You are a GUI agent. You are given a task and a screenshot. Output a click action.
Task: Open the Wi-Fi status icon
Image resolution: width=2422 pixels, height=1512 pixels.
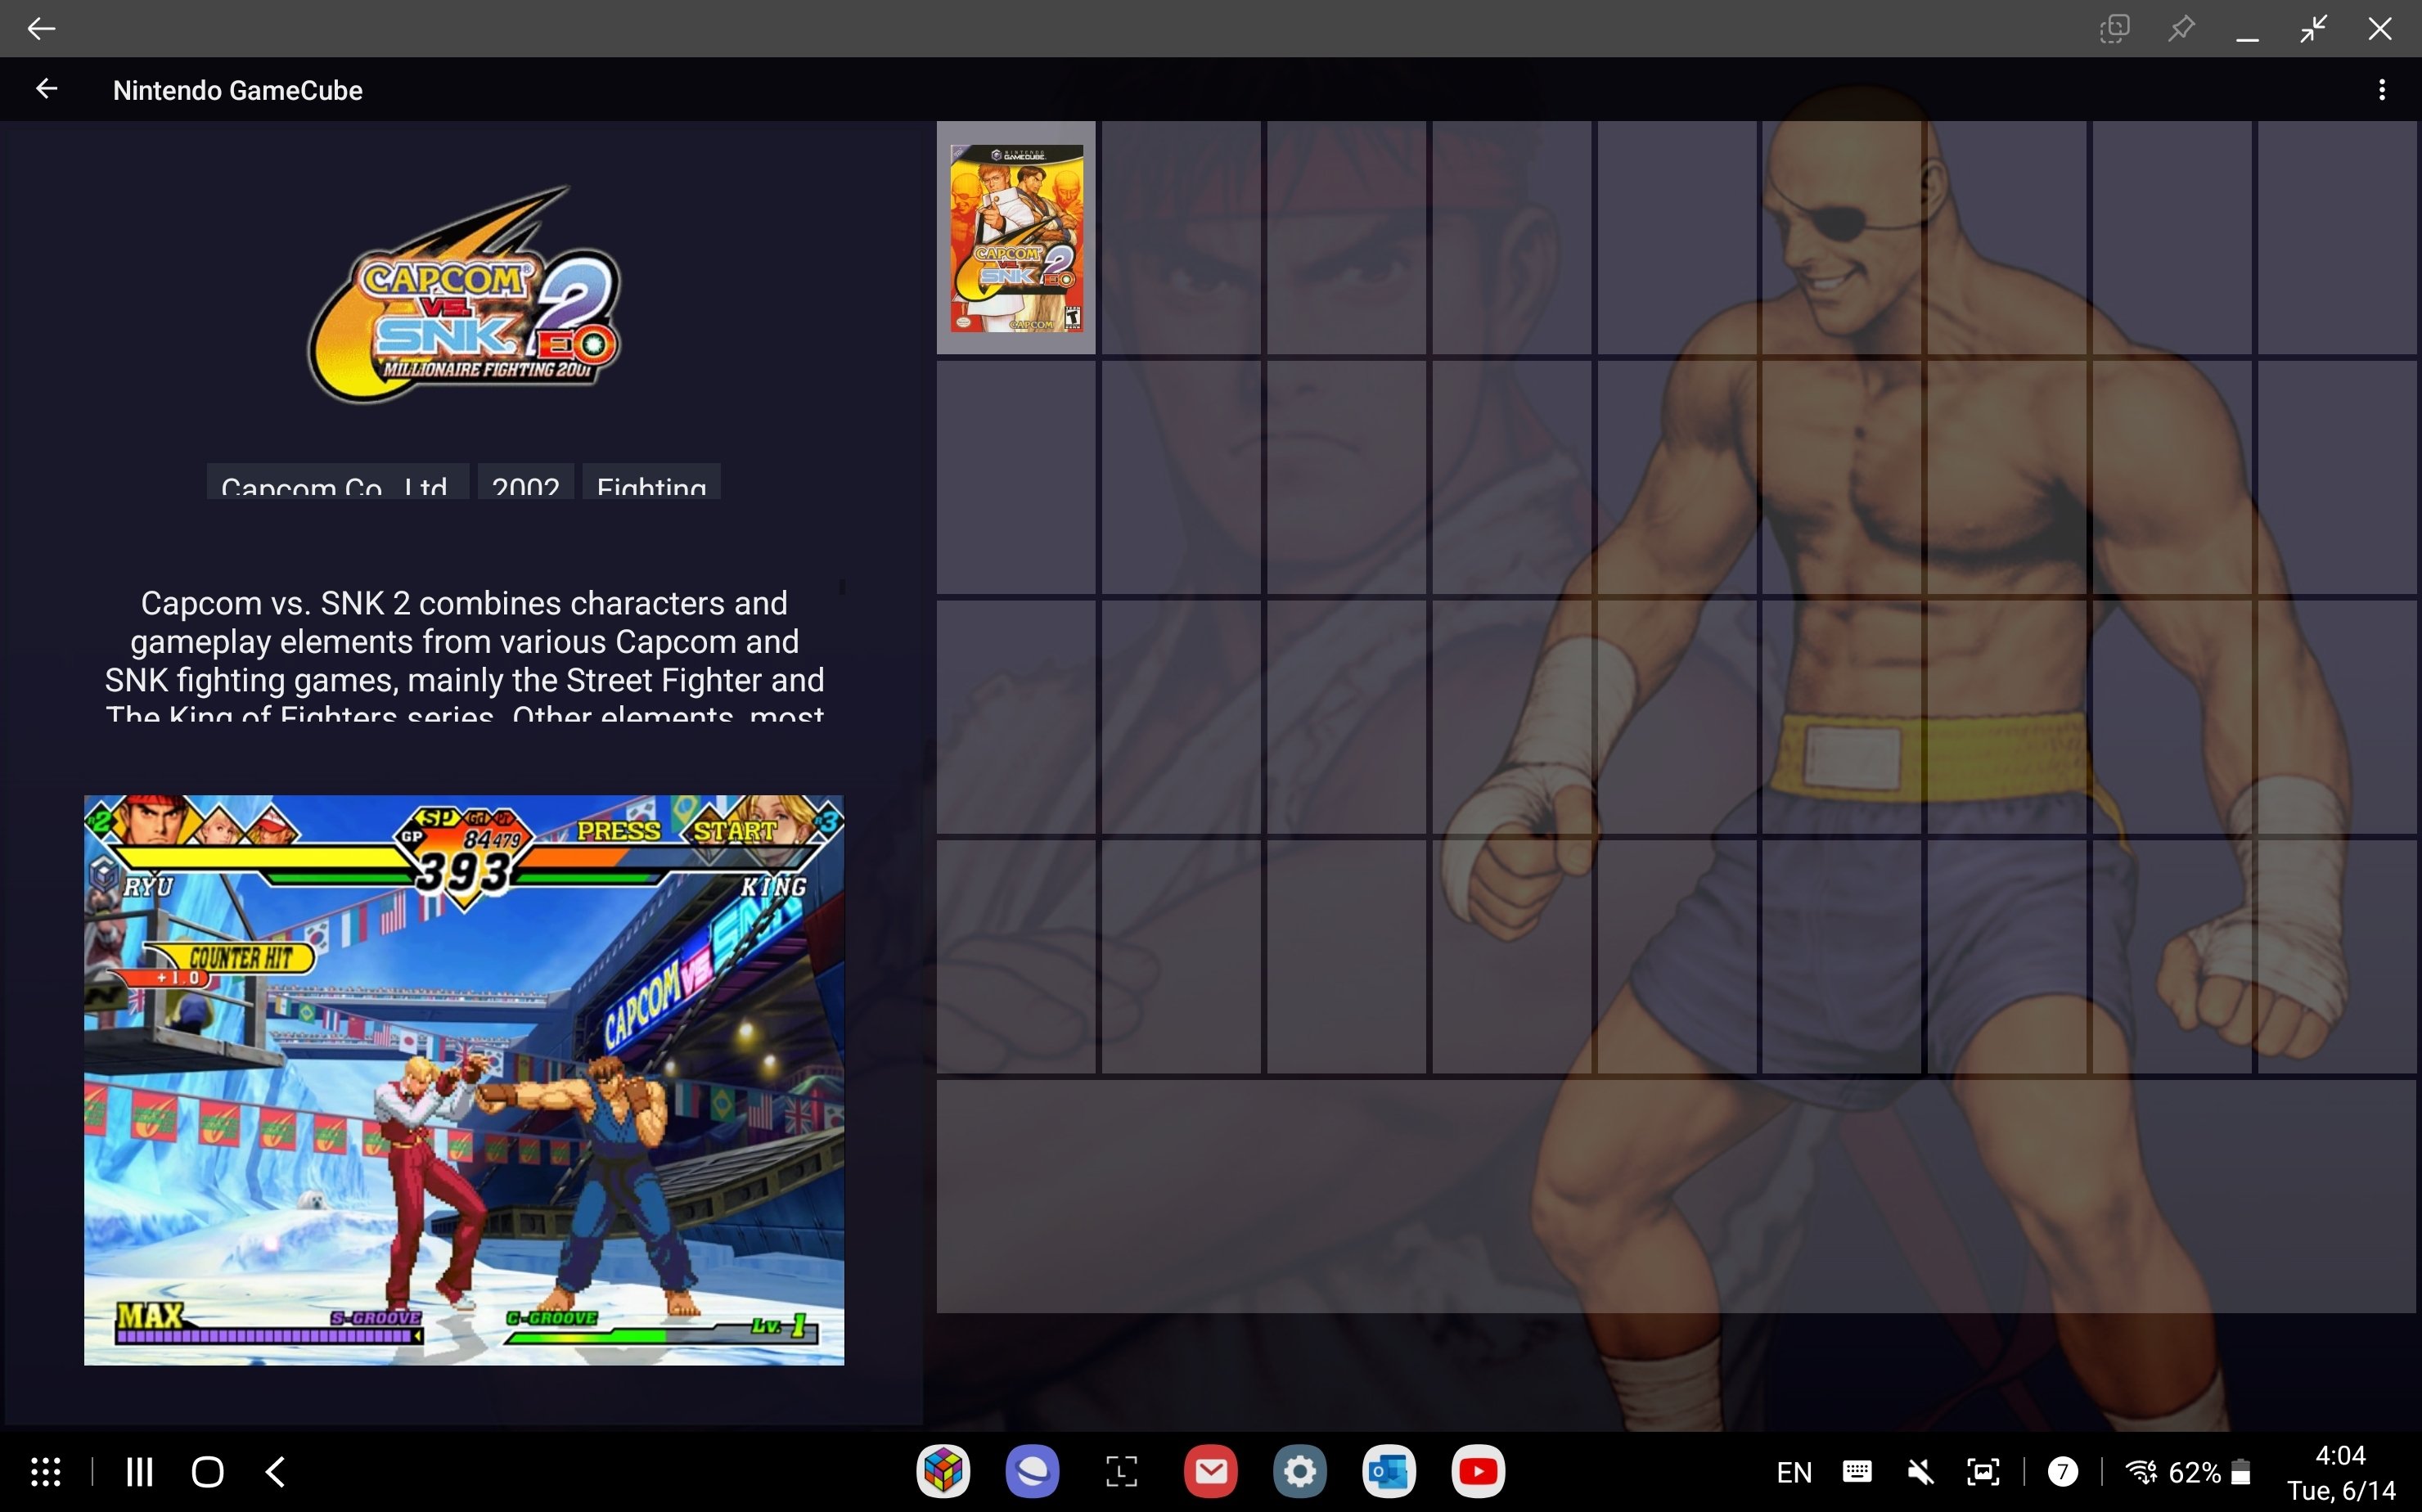(2141, 1472)
